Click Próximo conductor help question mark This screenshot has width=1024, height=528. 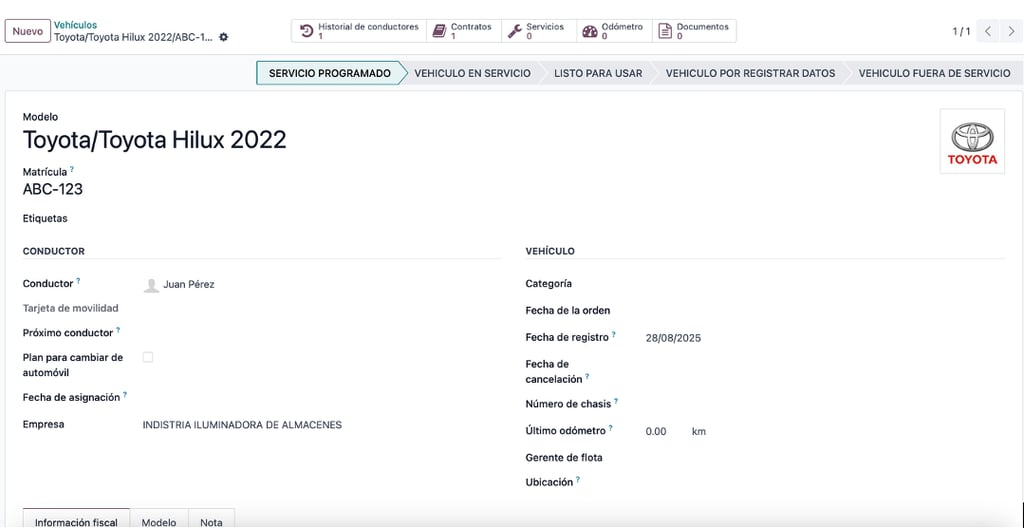pos(118,330)
